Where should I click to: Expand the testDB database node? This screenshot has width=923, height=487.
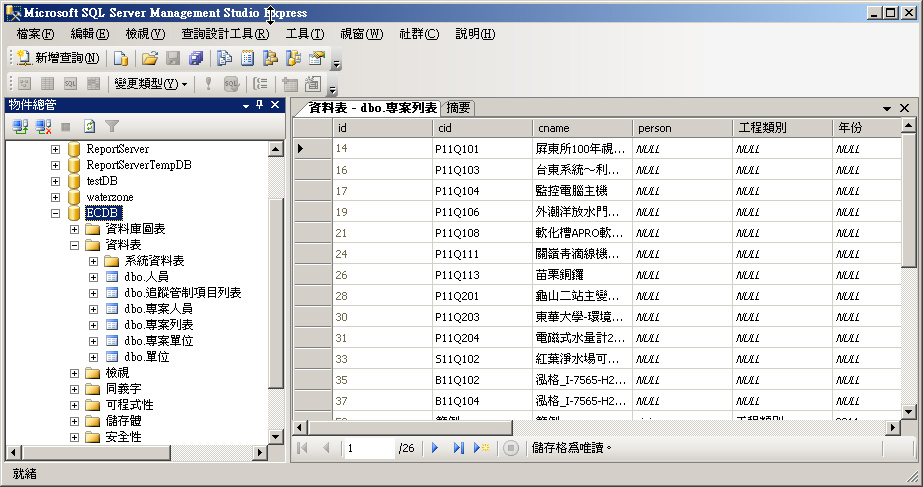pos(55,181)
